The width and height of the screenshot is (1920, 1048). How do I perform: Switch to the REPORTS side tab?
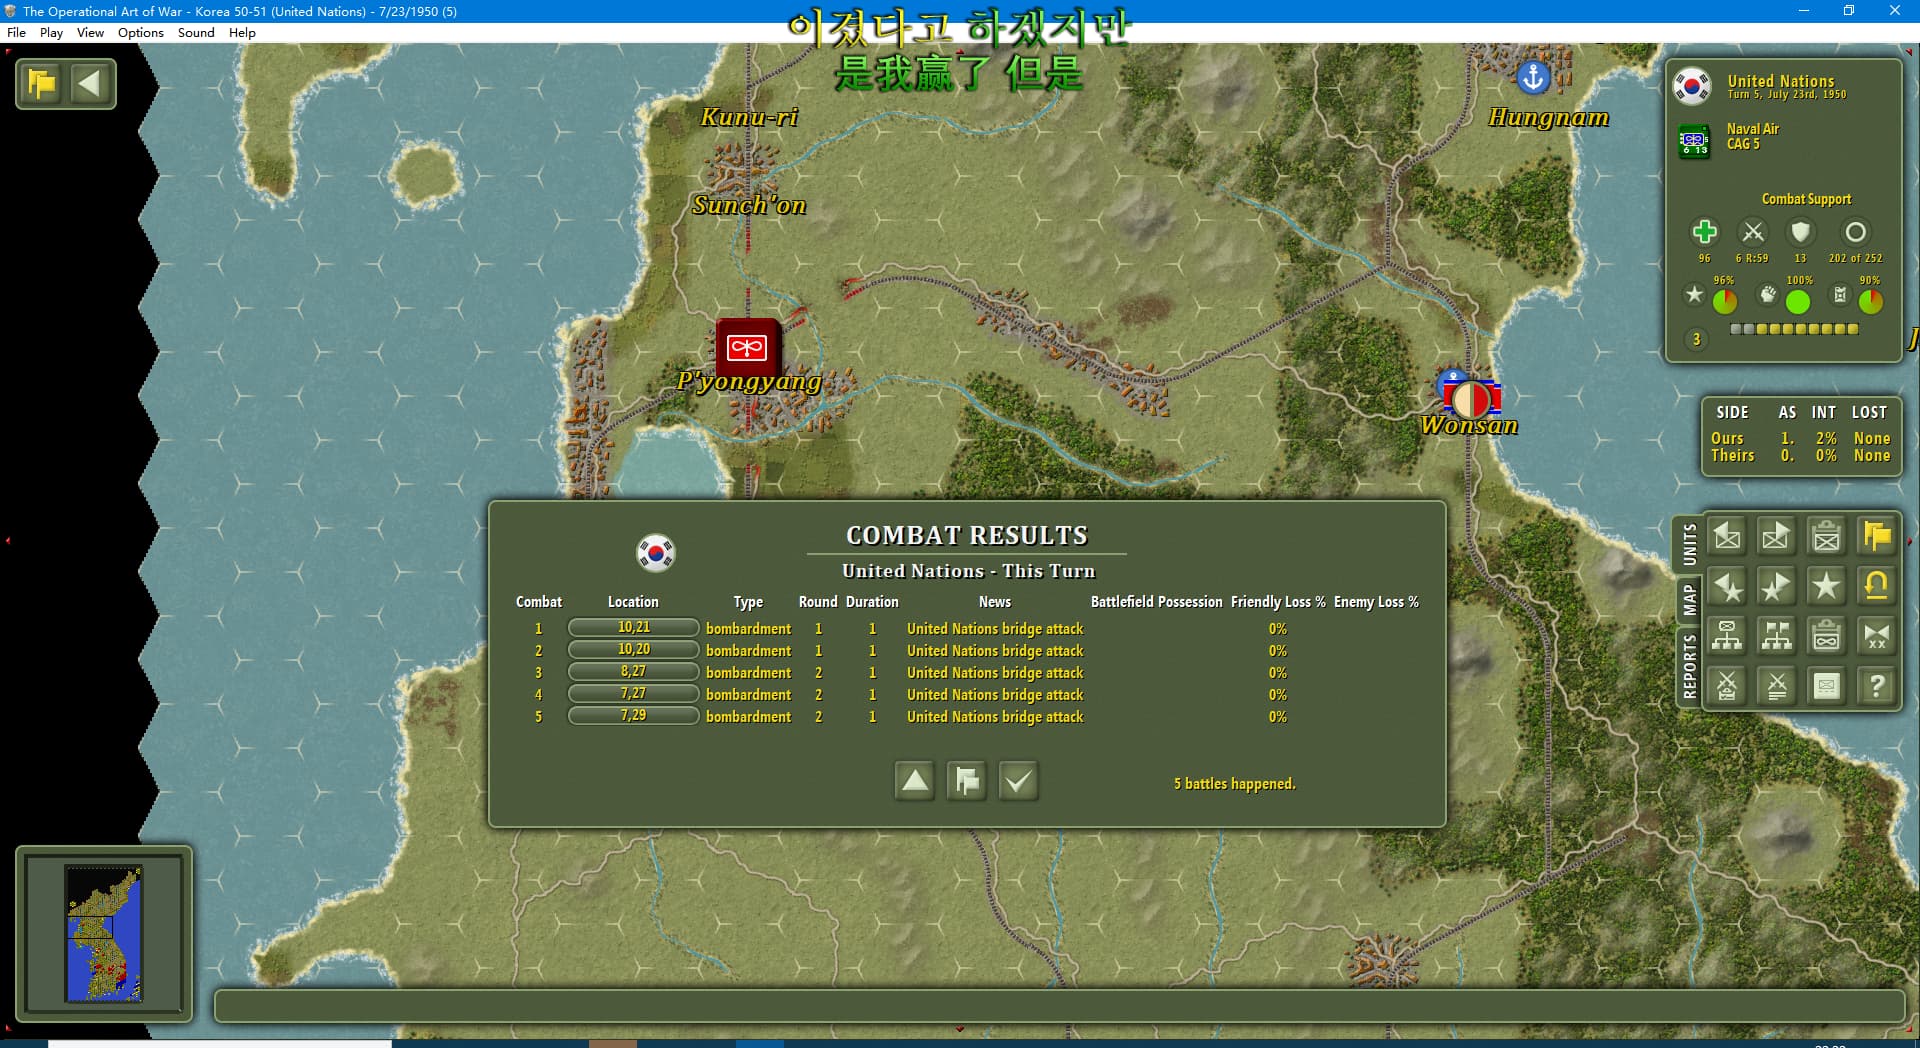tap(1689, 665)
